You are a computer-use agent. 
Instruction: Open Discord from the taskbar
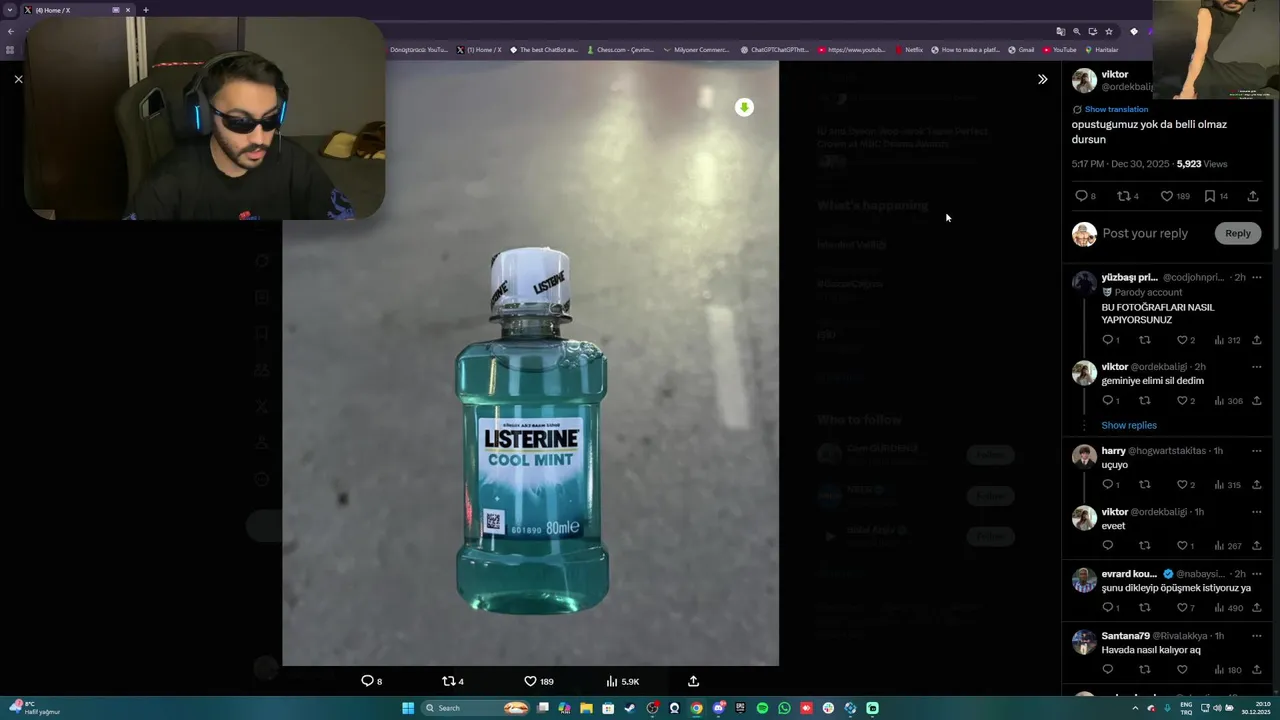[718, 708]
